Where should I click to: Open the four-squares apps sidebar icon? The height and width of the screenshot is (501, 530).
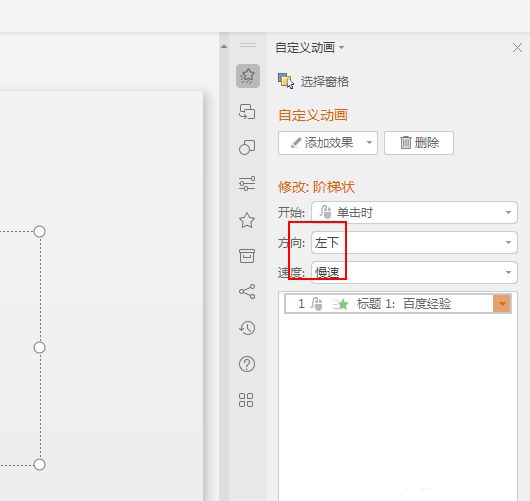246,400
